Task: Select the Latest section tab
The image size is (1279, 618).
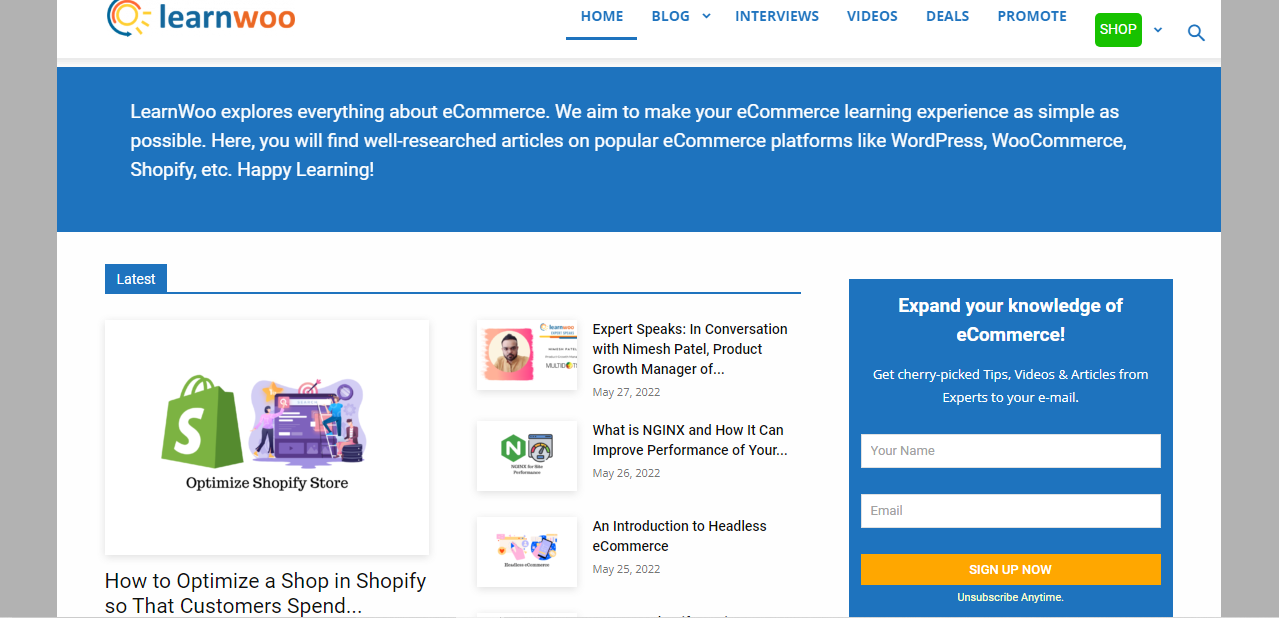Action: [x=136, y=279]
